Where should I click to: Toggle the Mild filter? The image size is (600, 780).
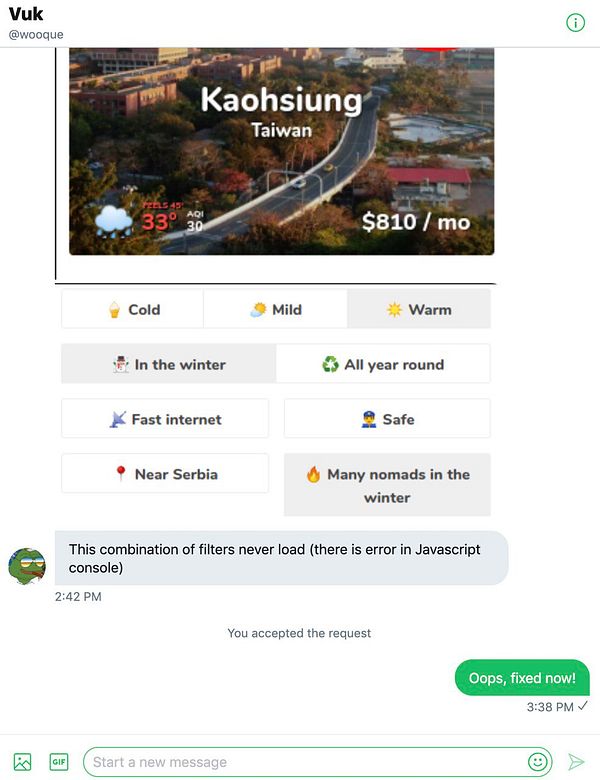275,309
